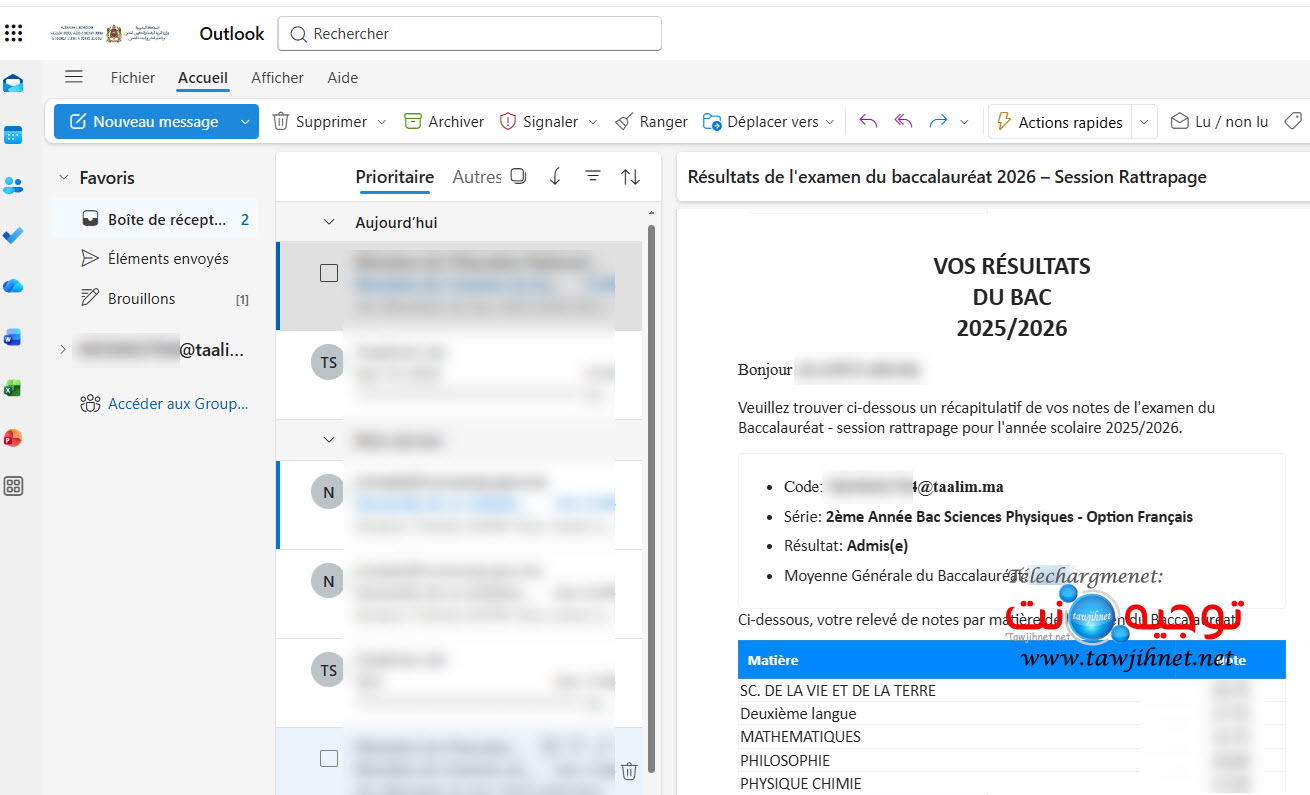
Task: Click Déplacer vers button
Action: coord(760,122)
